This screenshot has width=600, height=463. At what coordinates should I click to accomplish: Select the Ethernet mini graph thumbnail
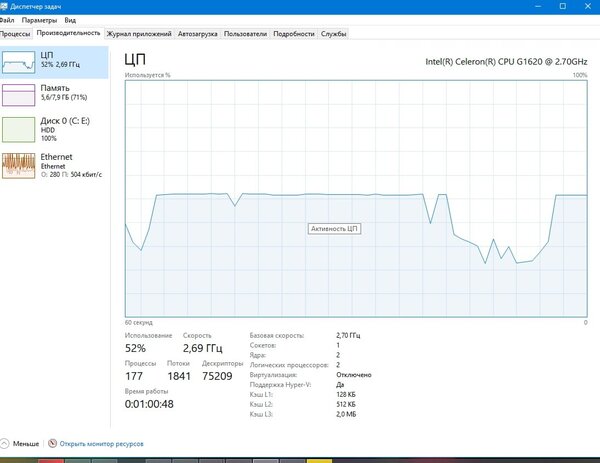tap(18, 166)
